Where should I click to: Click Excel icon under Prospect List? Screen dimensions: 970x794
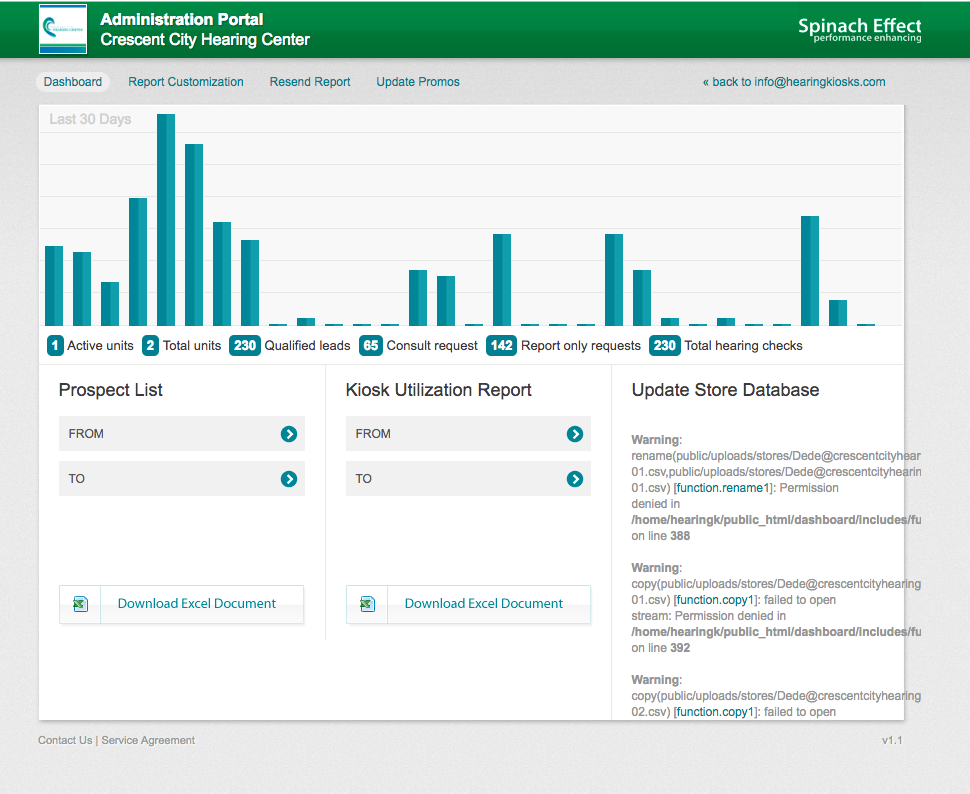tap(80, 604)
